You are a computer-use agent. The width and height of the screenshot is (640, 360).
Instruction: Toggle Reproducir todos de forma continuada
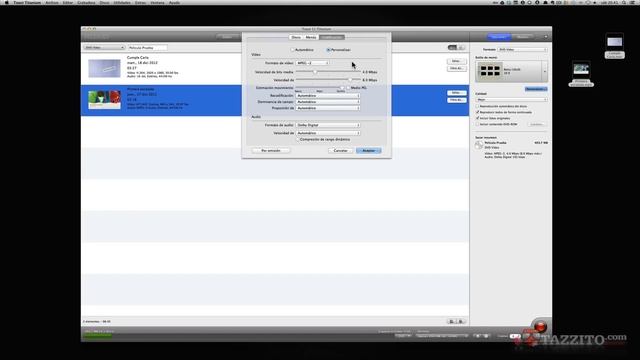point(478,112)
